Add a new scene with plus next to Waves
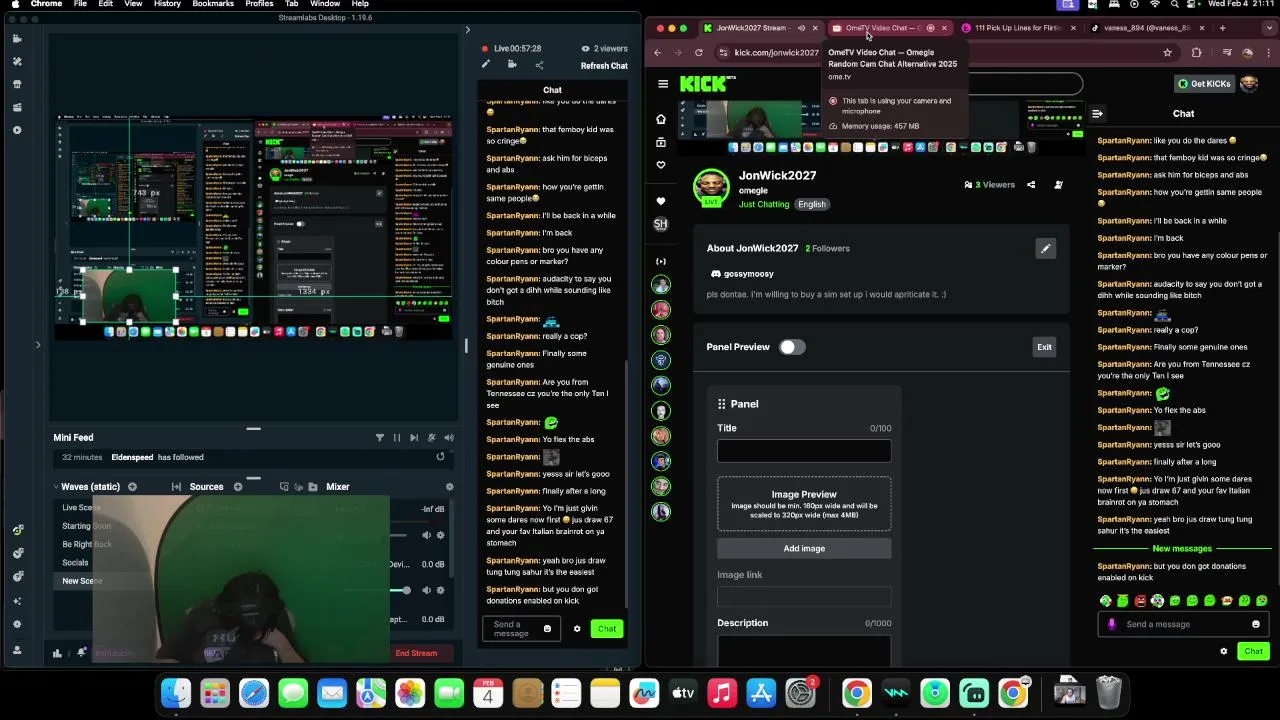 pos(132,487)
